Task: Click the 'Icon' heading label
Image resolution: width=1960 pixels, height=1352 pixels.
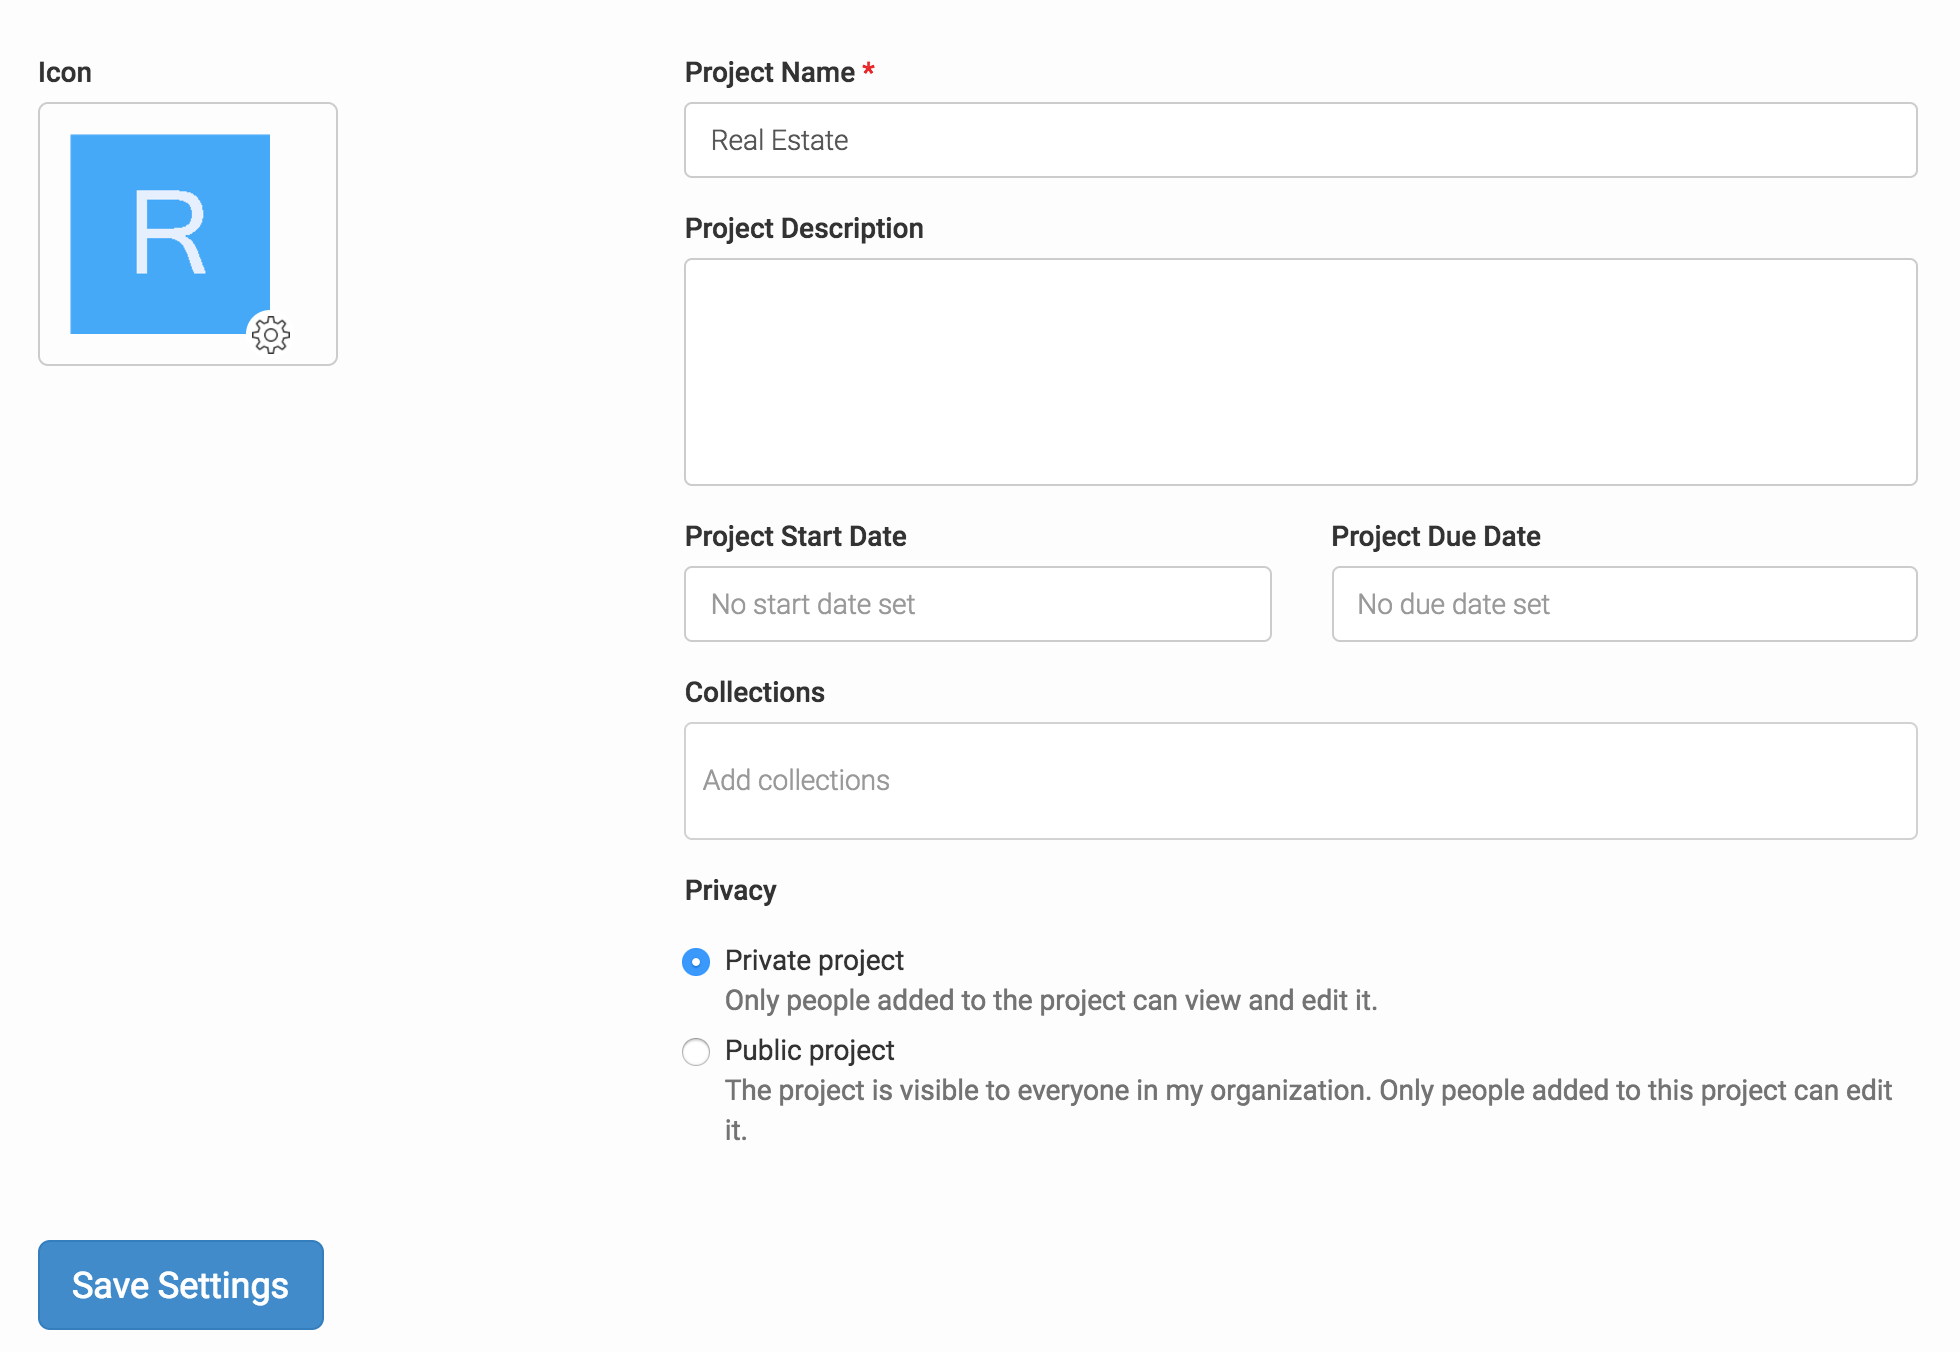Action: [65, 72]
